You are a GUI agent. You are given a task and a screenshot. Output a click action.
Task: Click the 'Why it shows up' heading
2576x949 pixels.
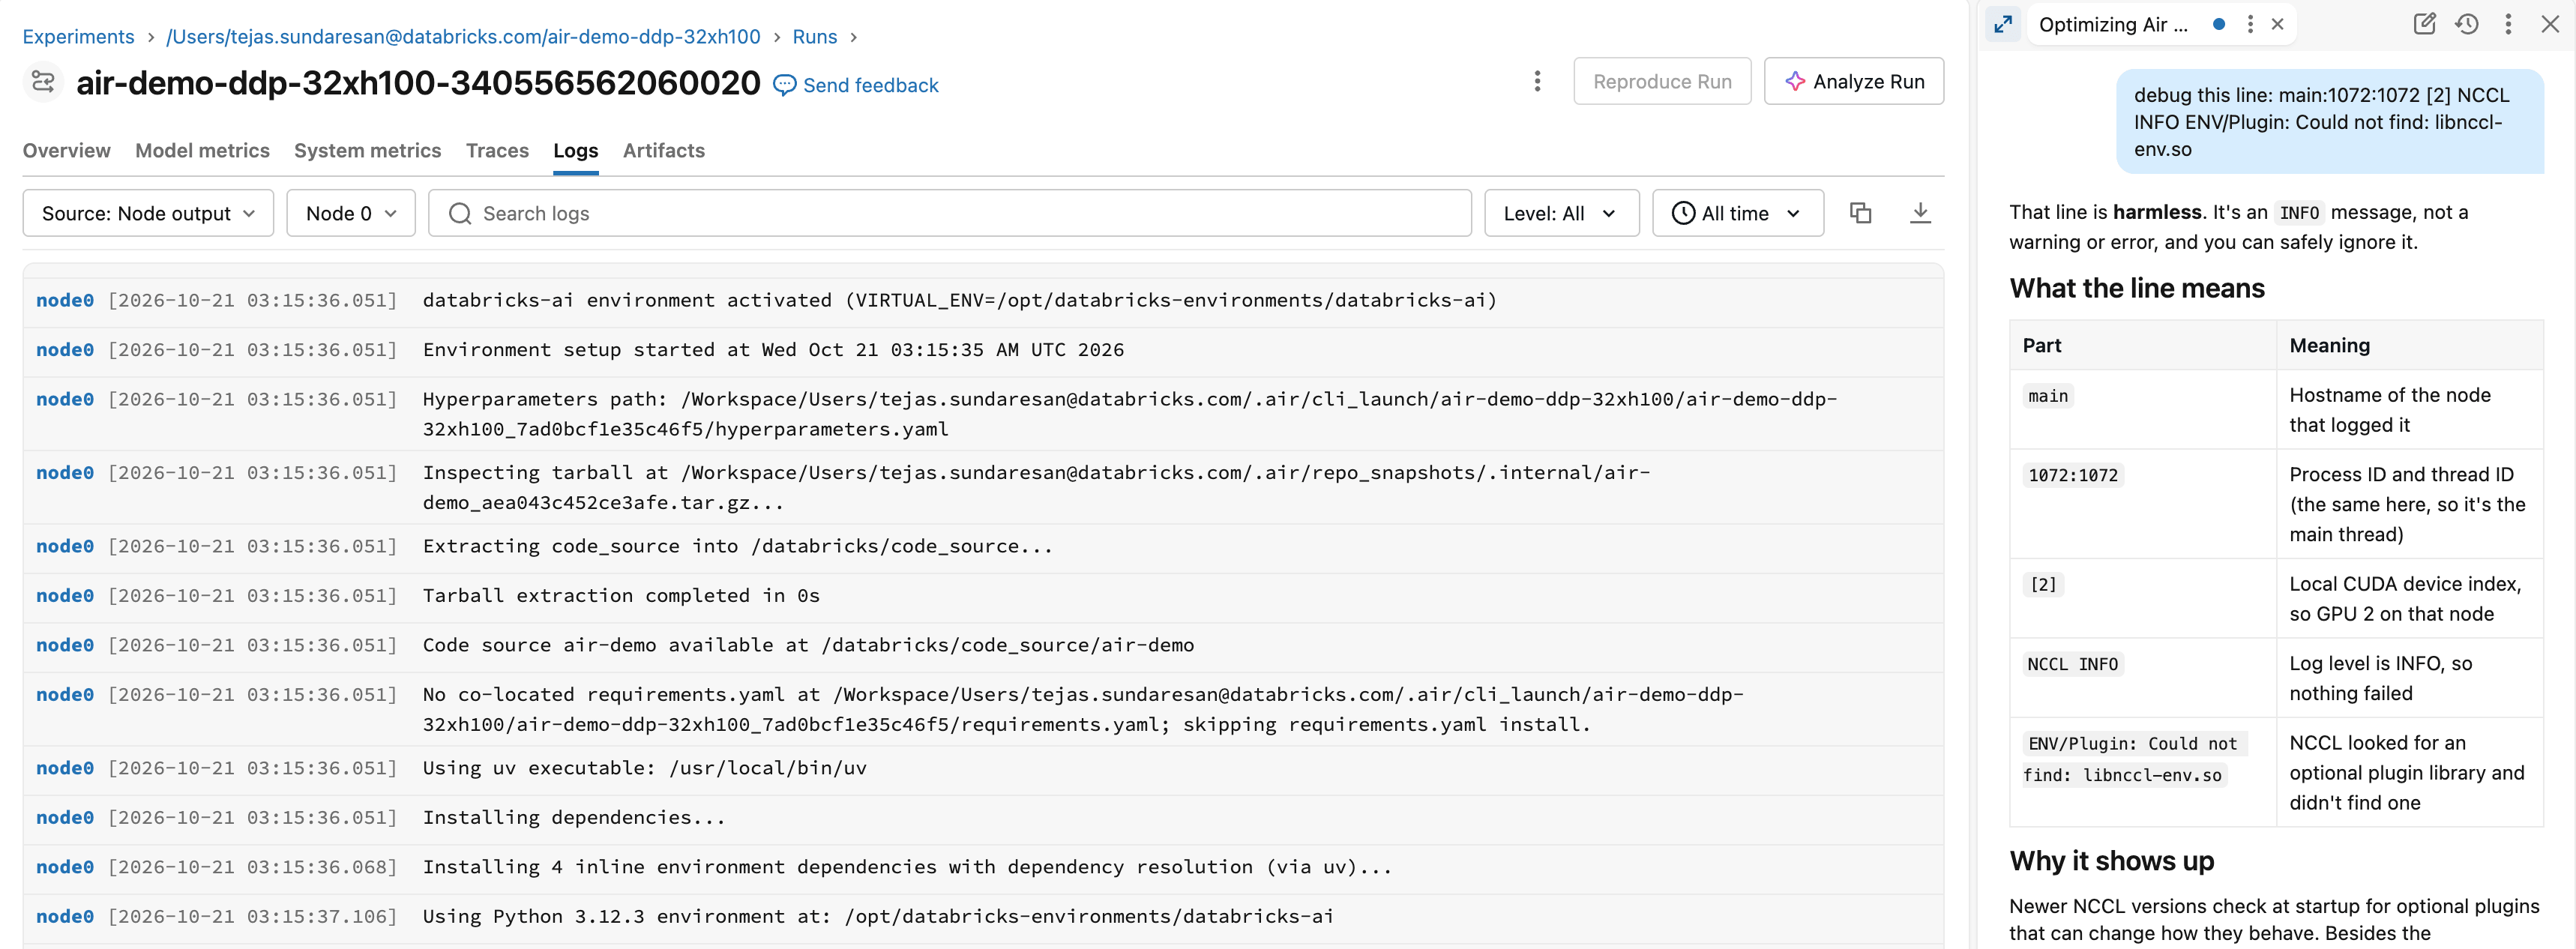click(2111, 861)
